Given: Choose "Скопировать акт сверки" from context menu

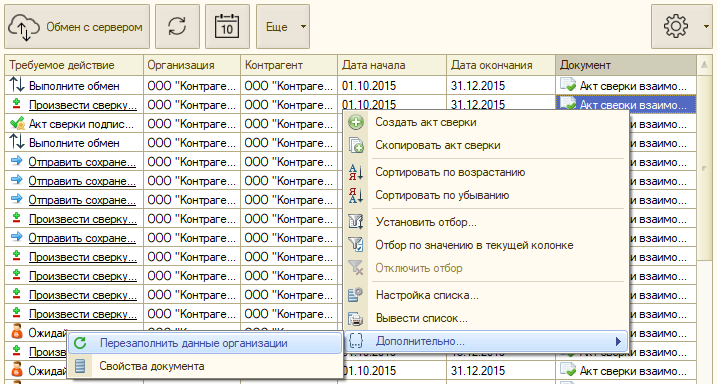Looking at the screenshot, I should [x=486, y=145].
